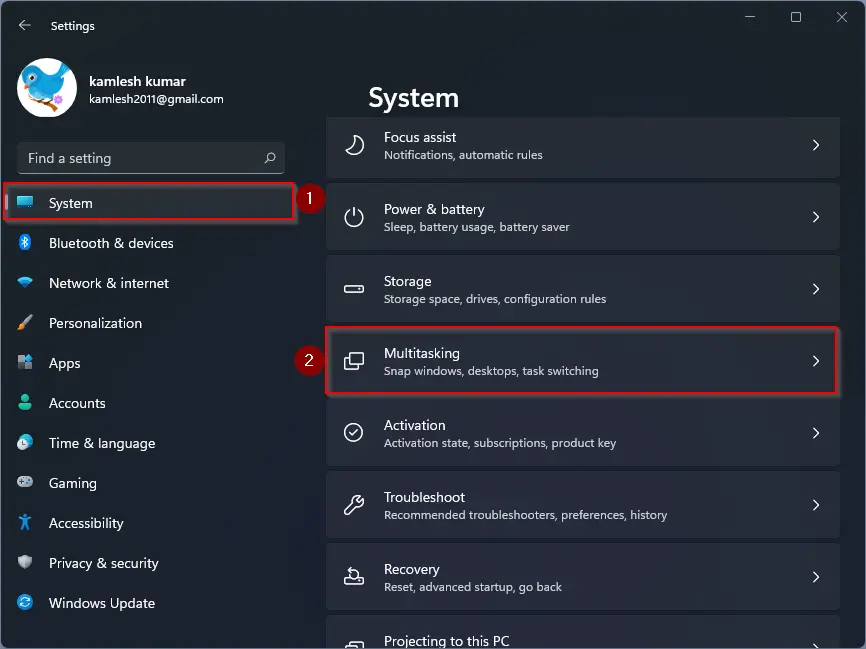The height and width of the screenshot is (649, 866).
Task: Maximize the Settings window
Action: point(796,17)
